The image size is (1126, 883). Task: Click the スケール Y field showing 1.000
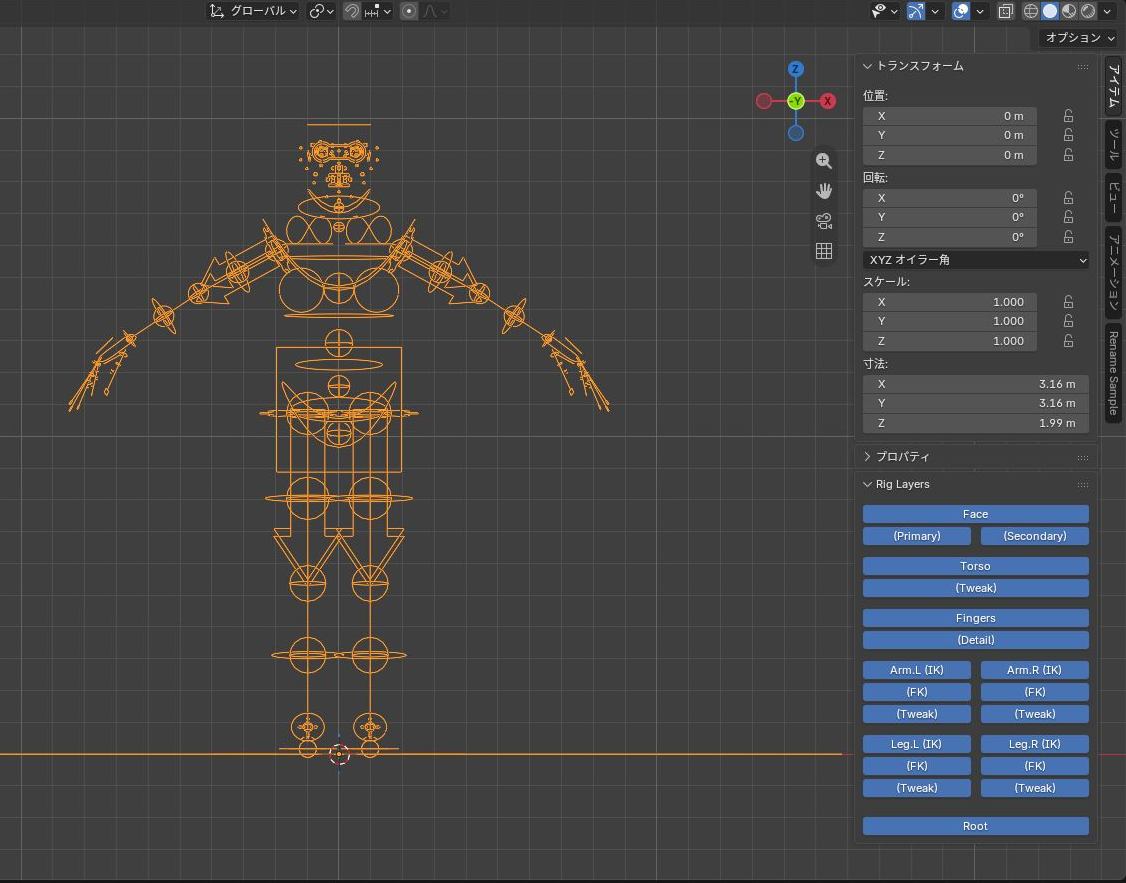tap(949, 321)
